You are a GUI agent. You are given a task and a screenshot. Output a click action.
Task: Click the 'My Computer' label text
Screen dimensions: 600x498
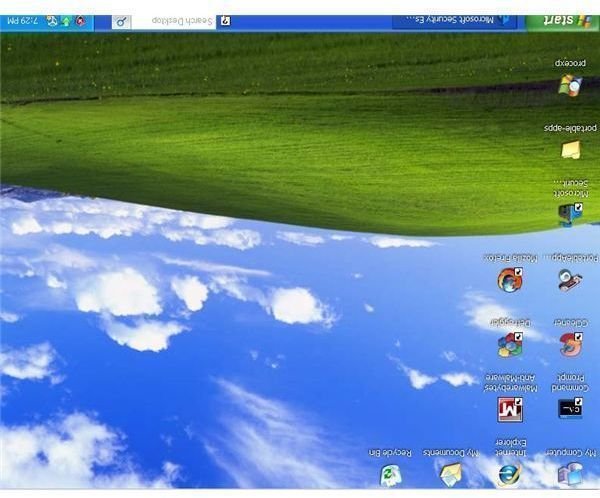[571, 453]
